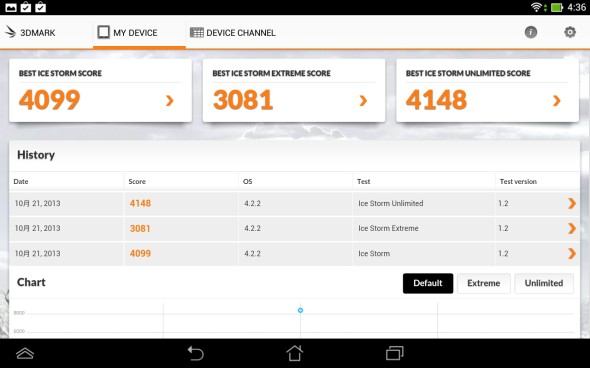
Task: Click the Test version column header
Action: 518,181
